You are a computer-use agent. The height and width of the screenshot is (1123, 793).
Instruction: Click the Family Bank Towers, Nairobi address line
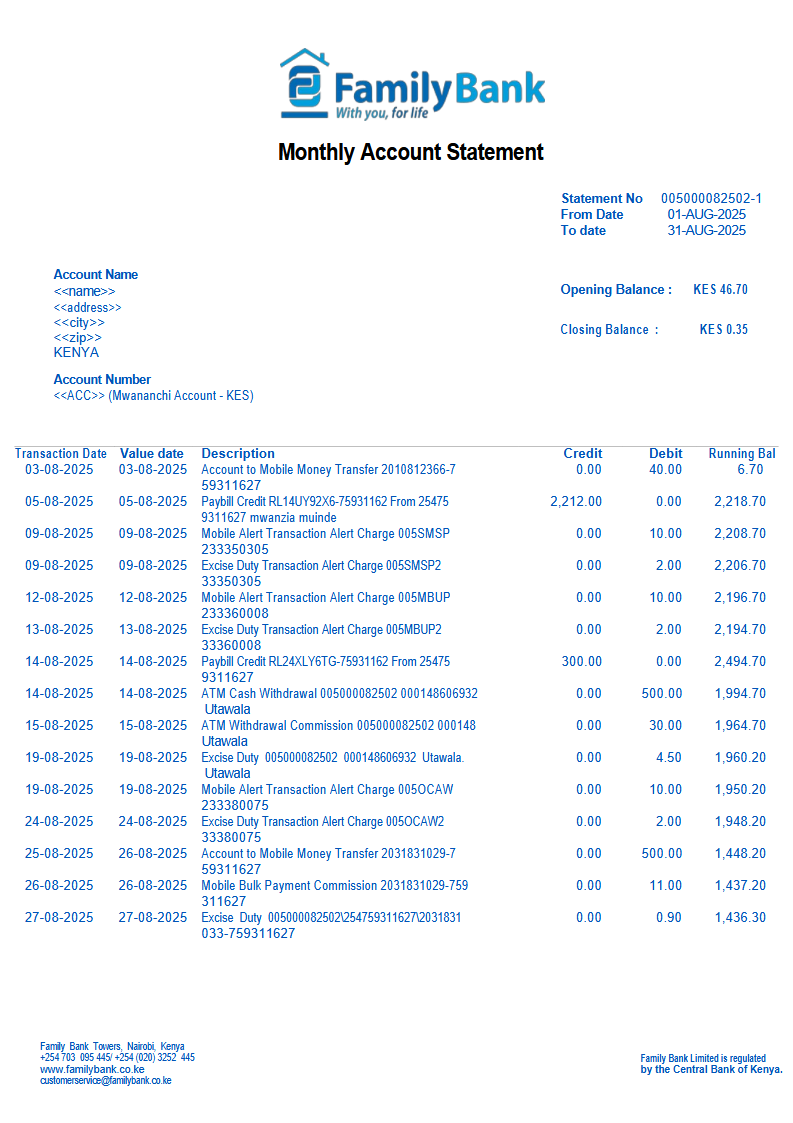pos(112,1046)
